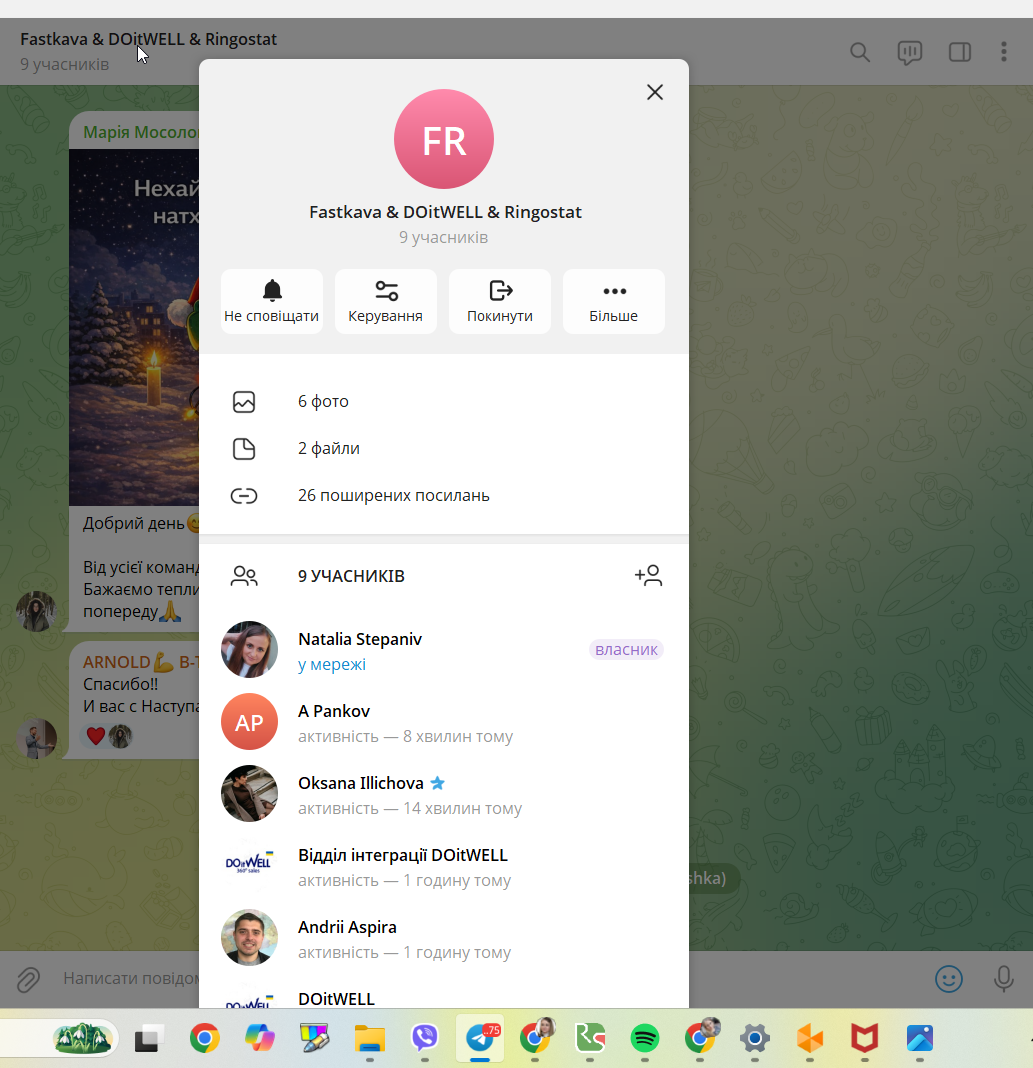Screen dimensions: 1033x1068
Task: Open McAfee from the taskbar
Action: point(864,1038)
